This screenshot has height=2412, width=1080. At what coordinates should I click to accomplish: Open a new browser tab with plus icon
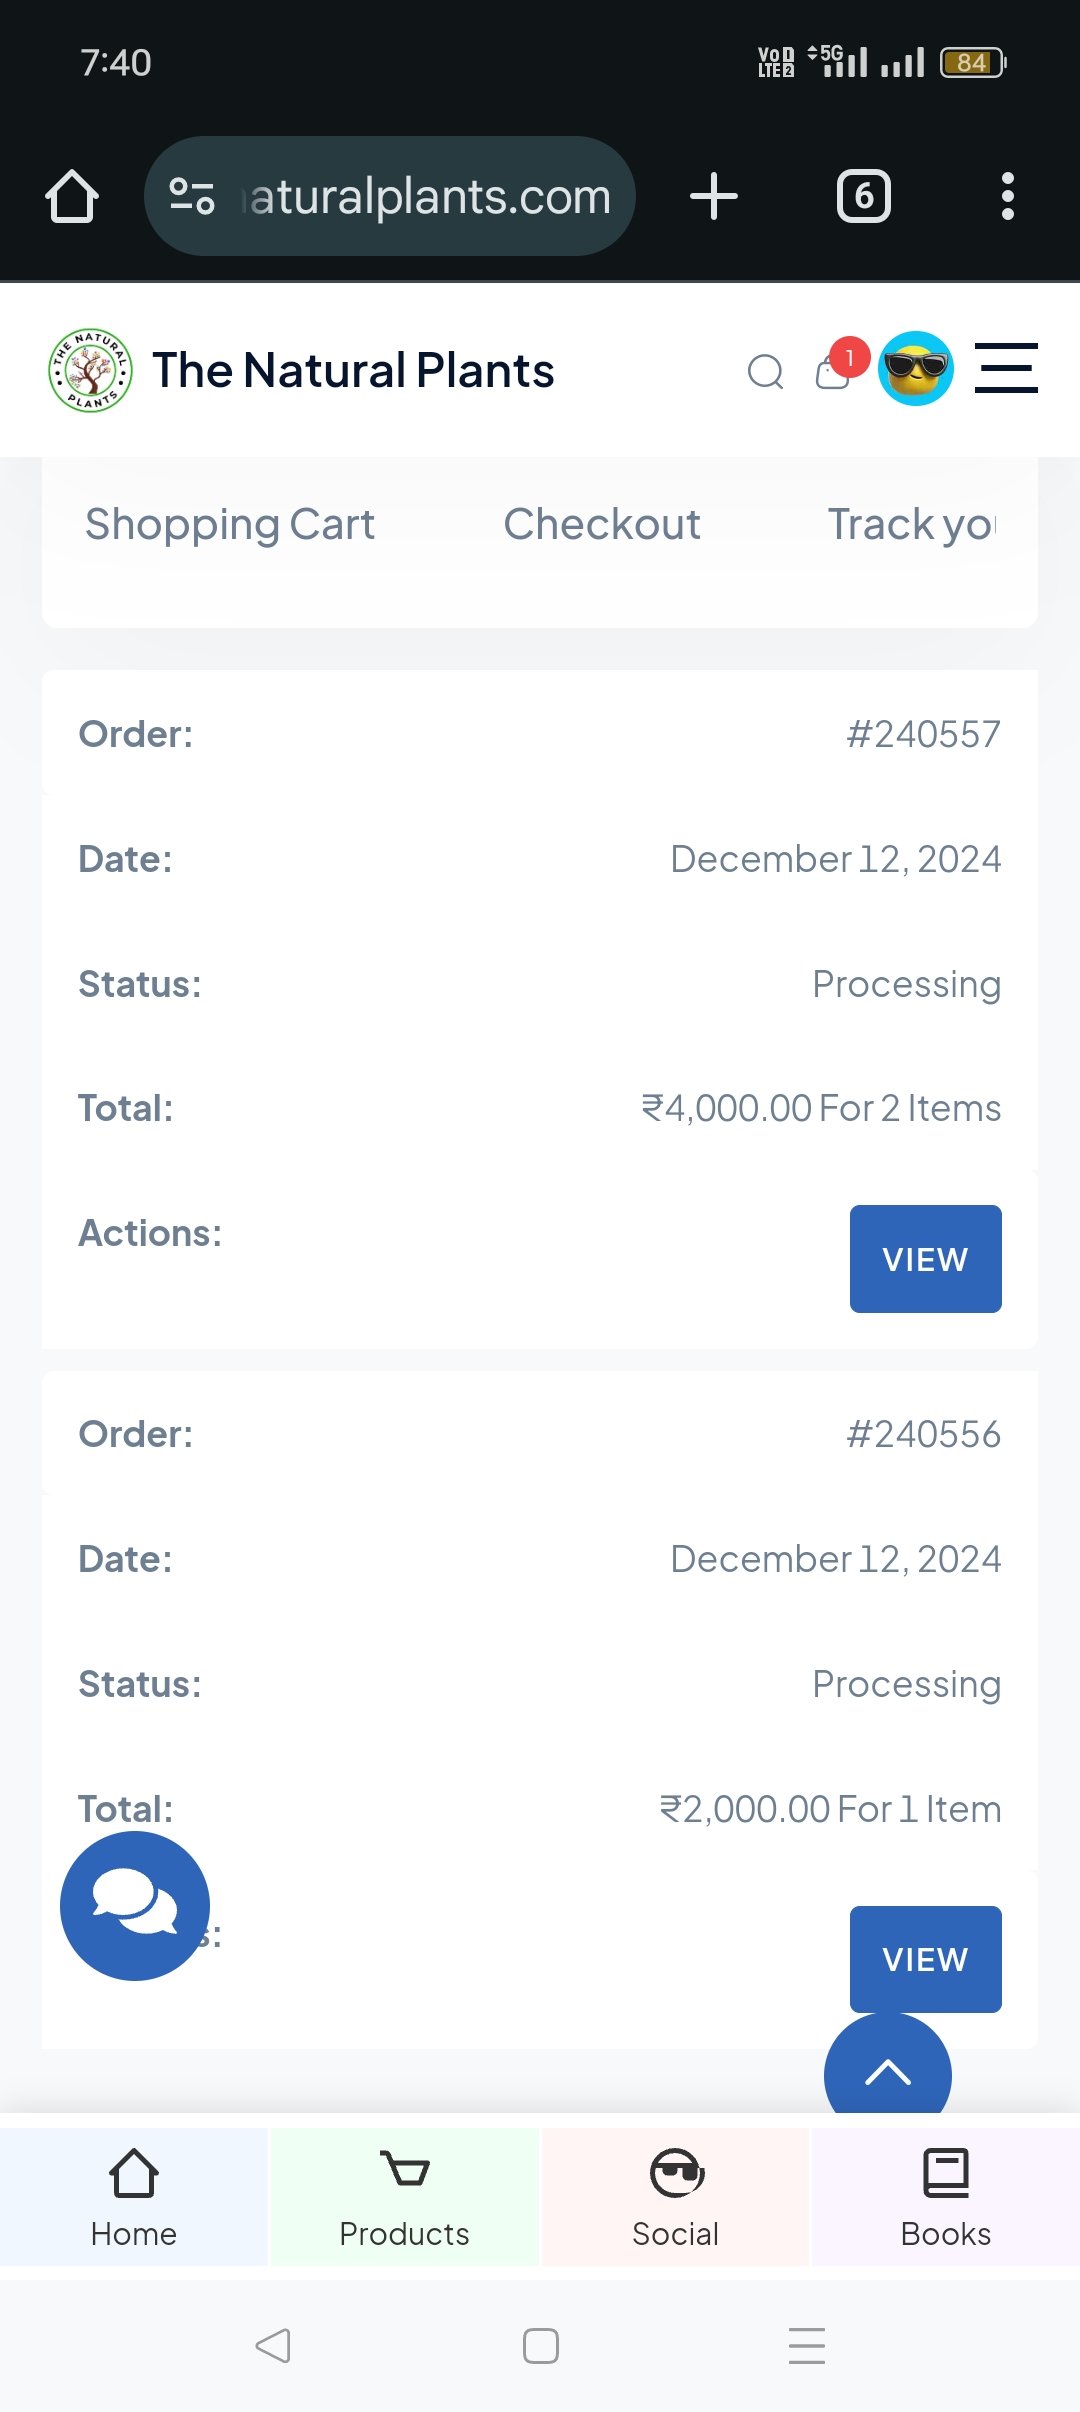(714, 196)
